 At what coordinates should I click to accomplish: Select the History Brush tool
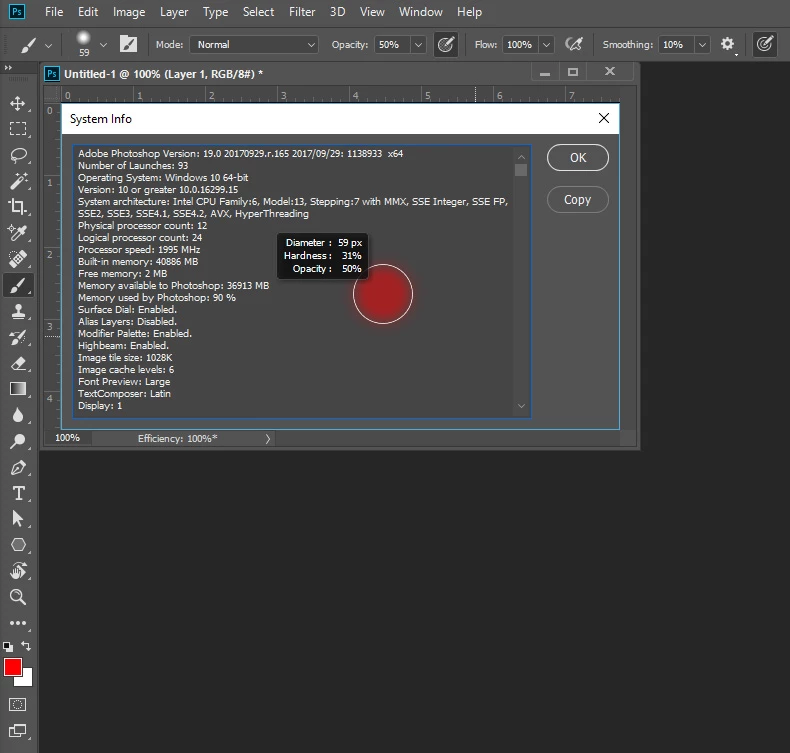tap(18, 337)
